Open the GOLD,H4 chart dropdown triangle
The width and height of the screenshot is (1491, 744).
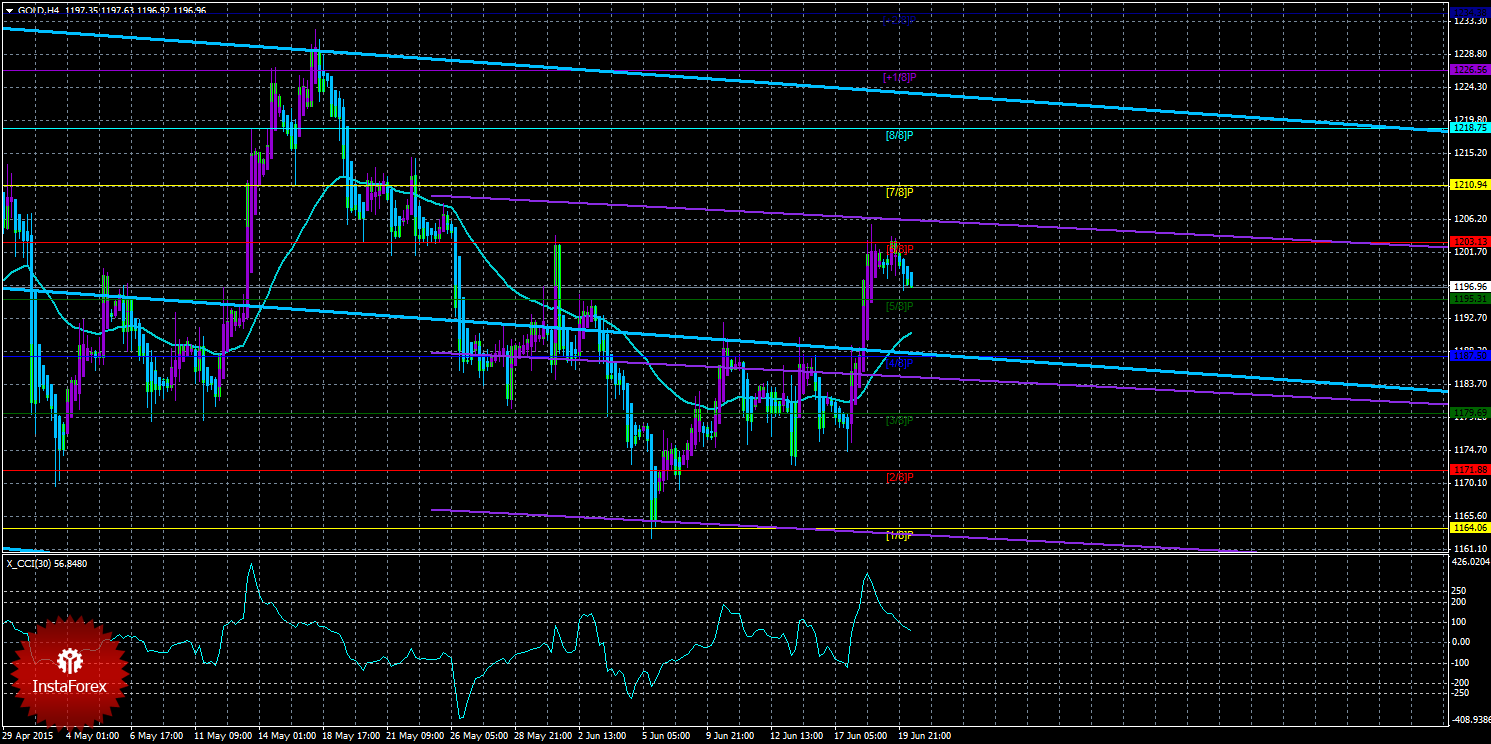tap(9, 9)
